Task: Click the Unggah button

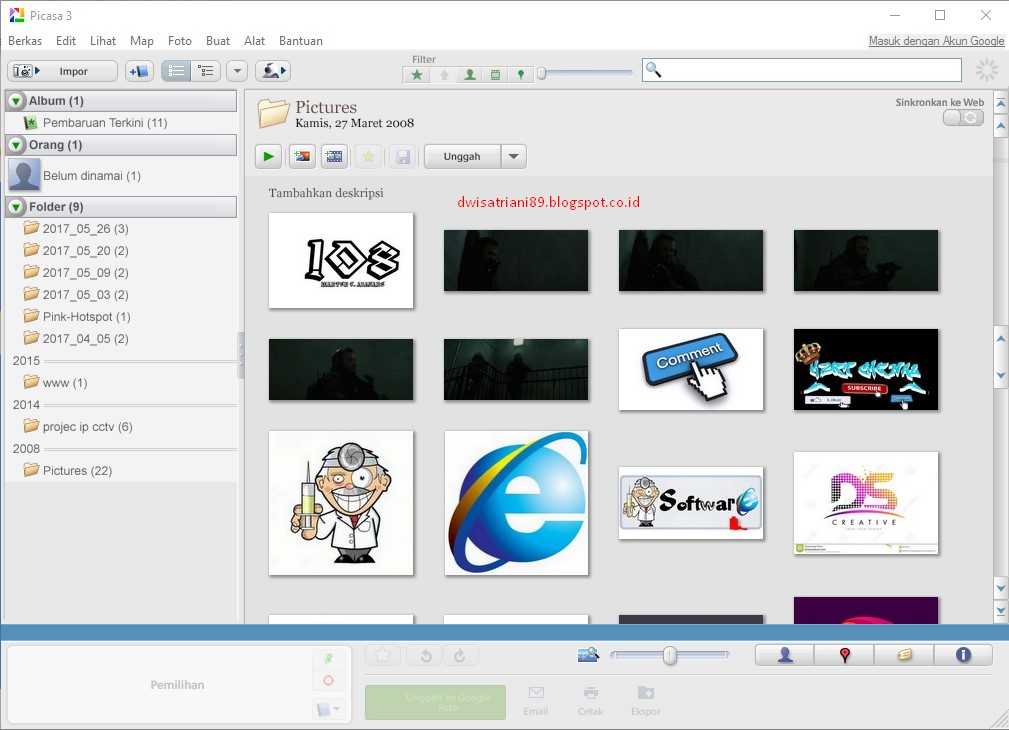Action: pyautogui.click(x=462, y=156)
